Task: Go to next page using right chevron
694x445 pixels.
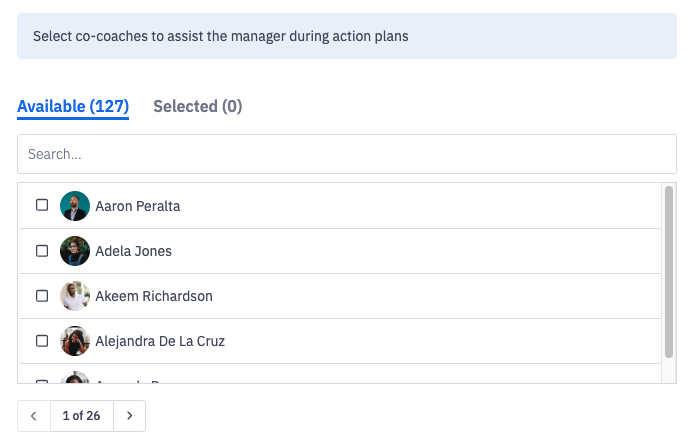Action: (x=129, y=416)
